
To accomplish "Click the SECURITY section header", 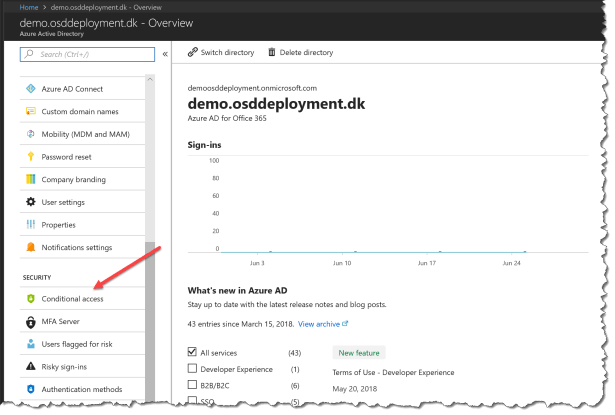I will (x=37, y=277).
